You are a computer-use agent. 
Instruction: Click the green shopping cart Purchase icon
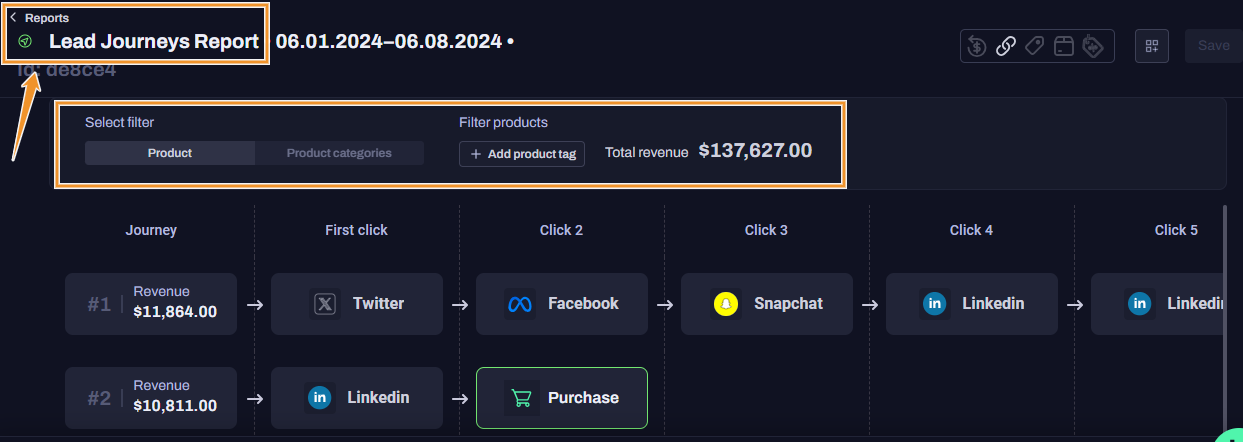click(521, 398)
